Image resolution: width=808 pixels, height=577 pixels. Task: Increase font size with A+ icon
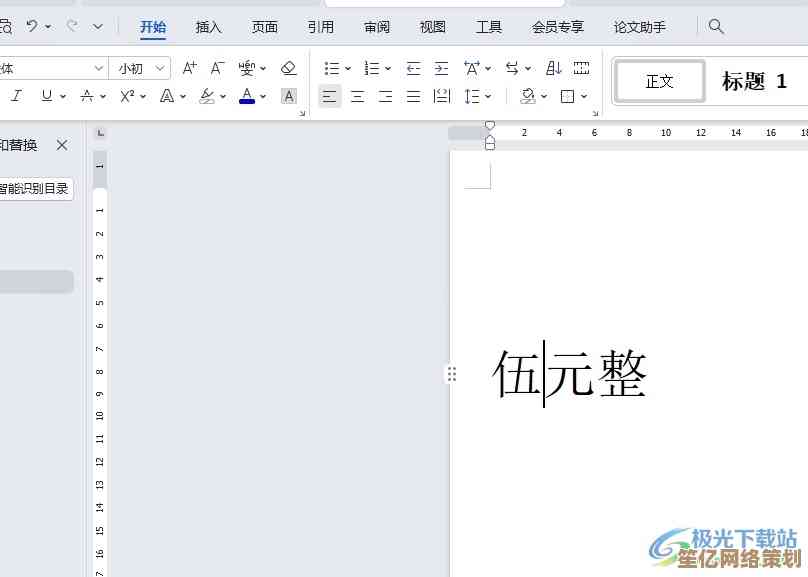(190, 68)
